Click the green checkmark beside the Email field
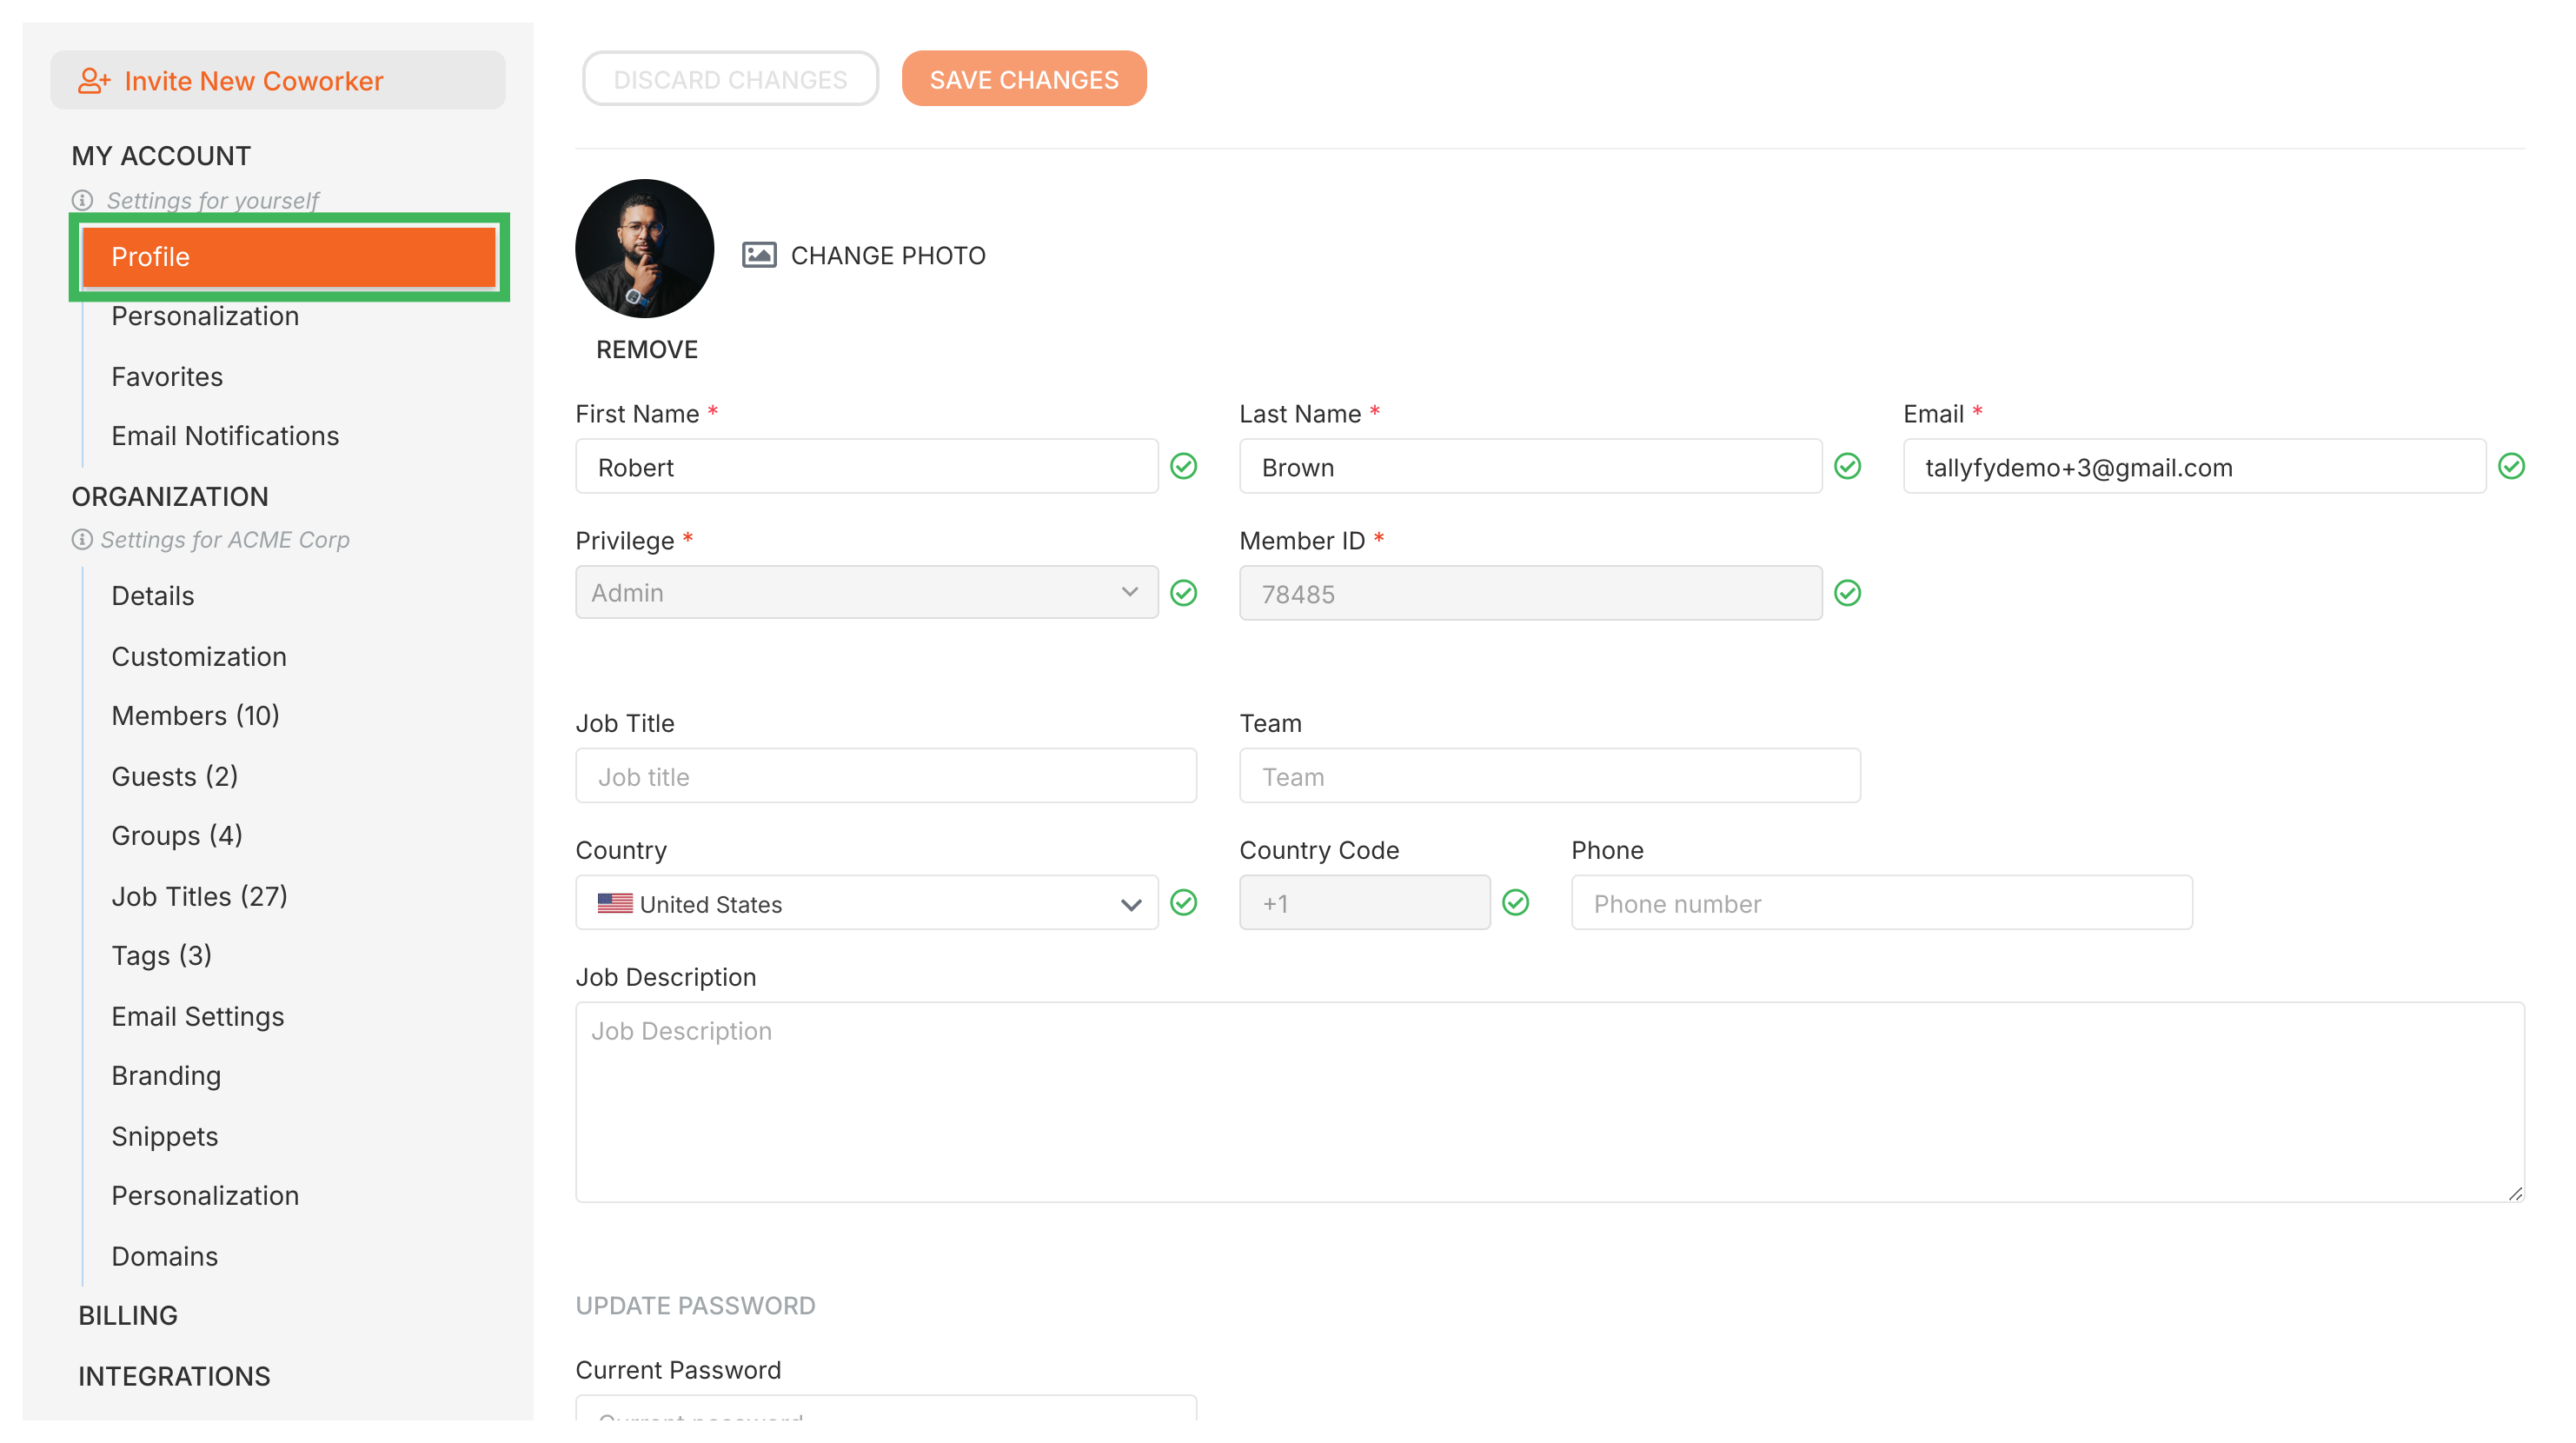This screenshot has width=2576, height=1443. (x=2512, y=465)
